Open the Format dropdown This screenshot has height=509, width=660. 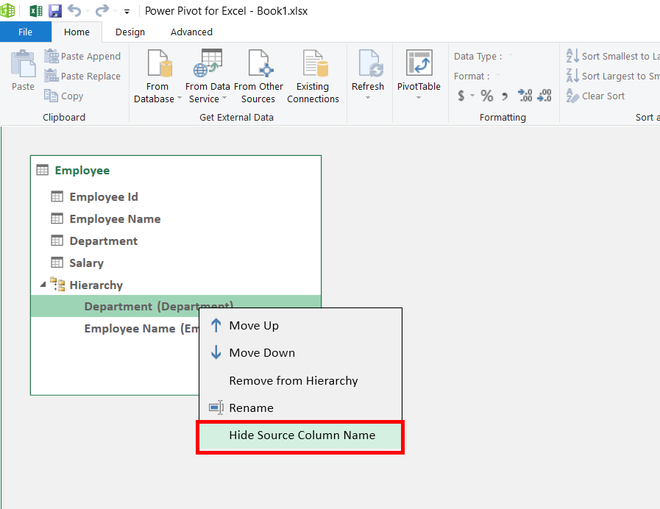(x=498, y=75)
